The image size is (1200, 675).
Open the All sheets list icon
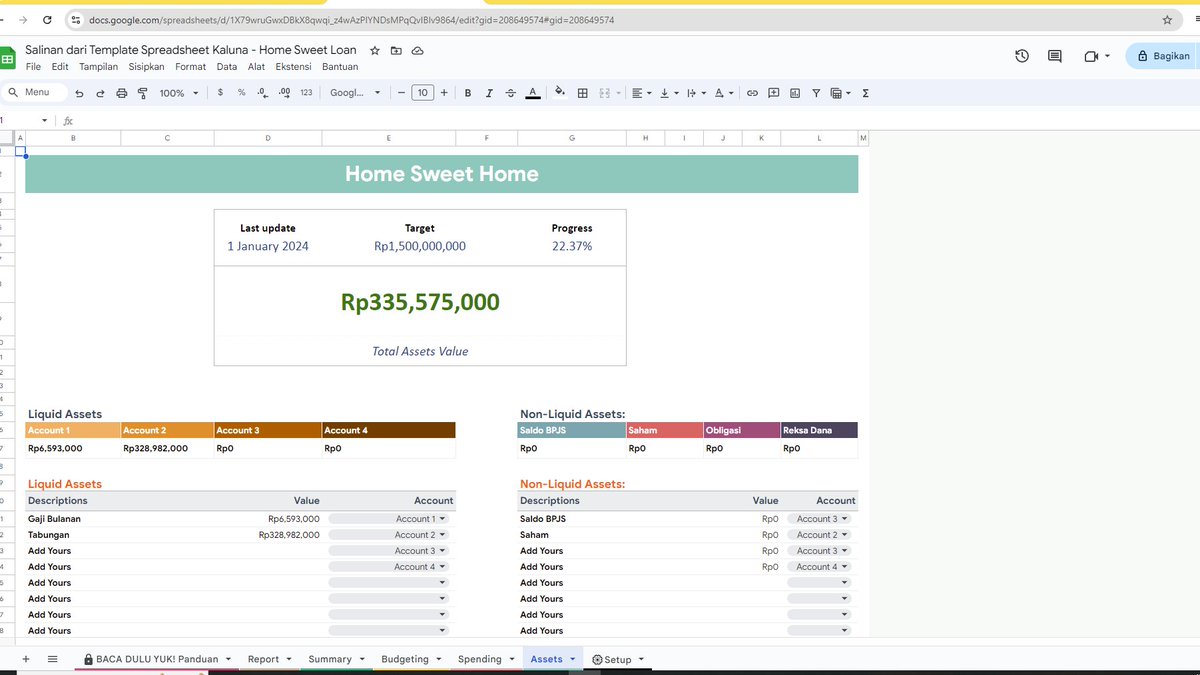click(x=53, y=659)
